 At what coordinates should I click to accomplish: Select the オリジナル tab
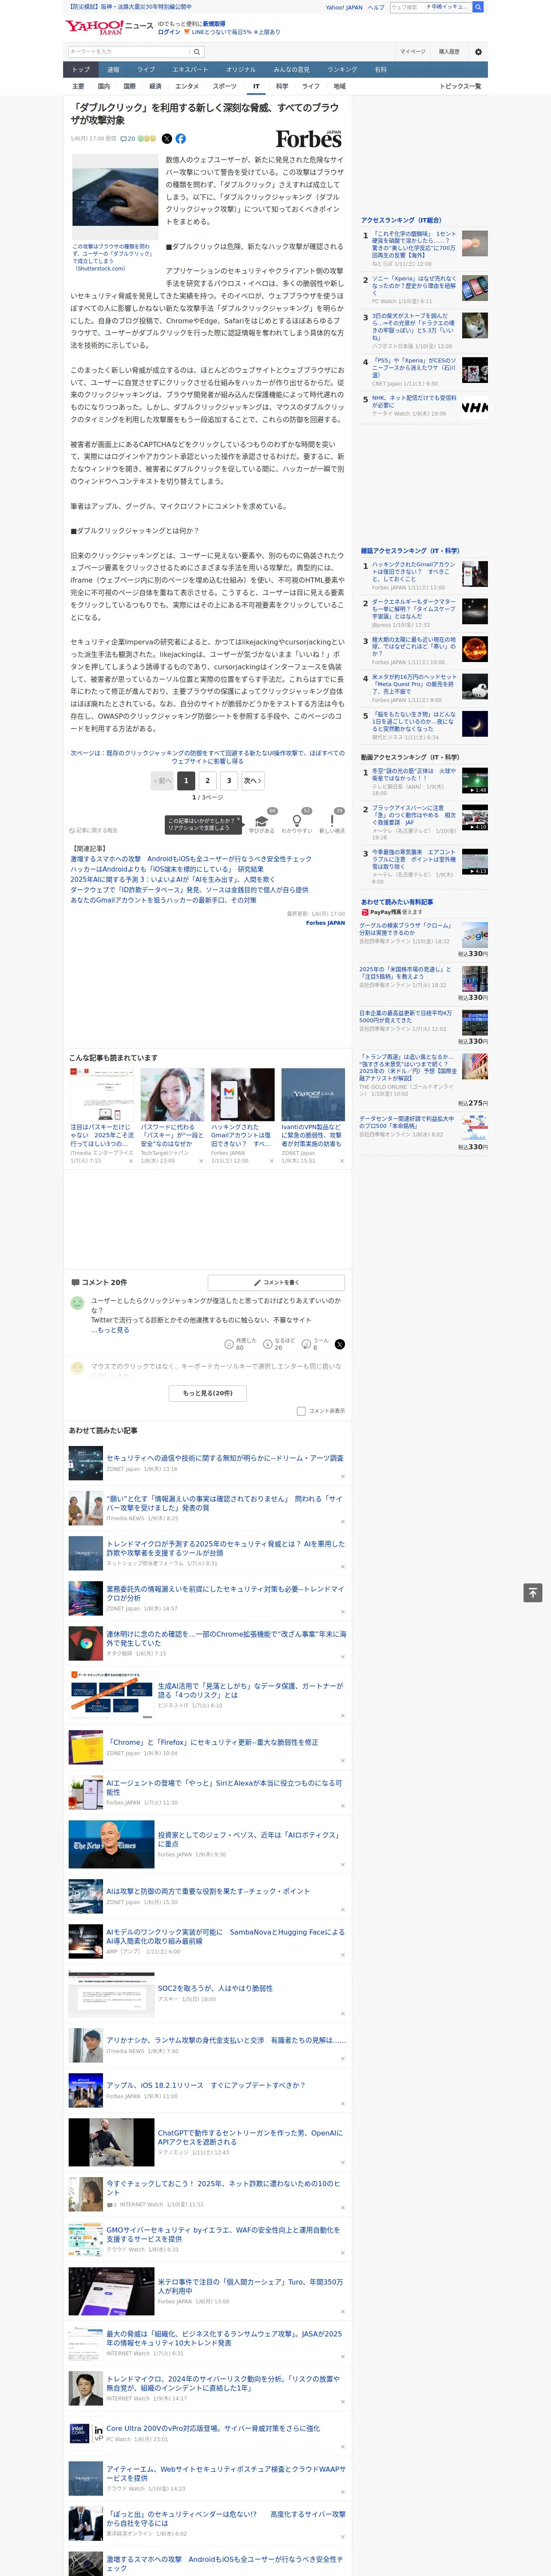pos(241,70)
